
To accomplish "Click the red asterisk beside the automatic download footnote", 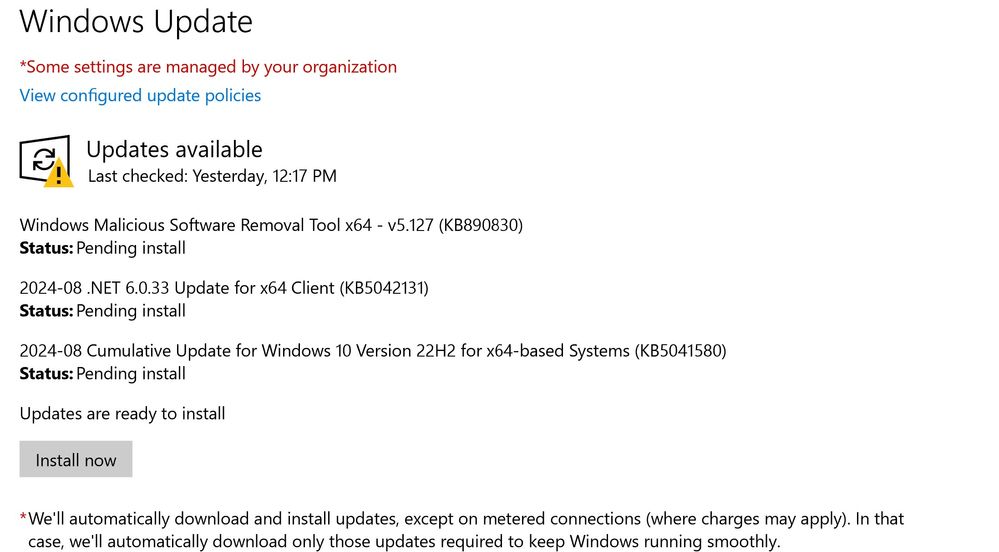I will click(x=23, y=518).
